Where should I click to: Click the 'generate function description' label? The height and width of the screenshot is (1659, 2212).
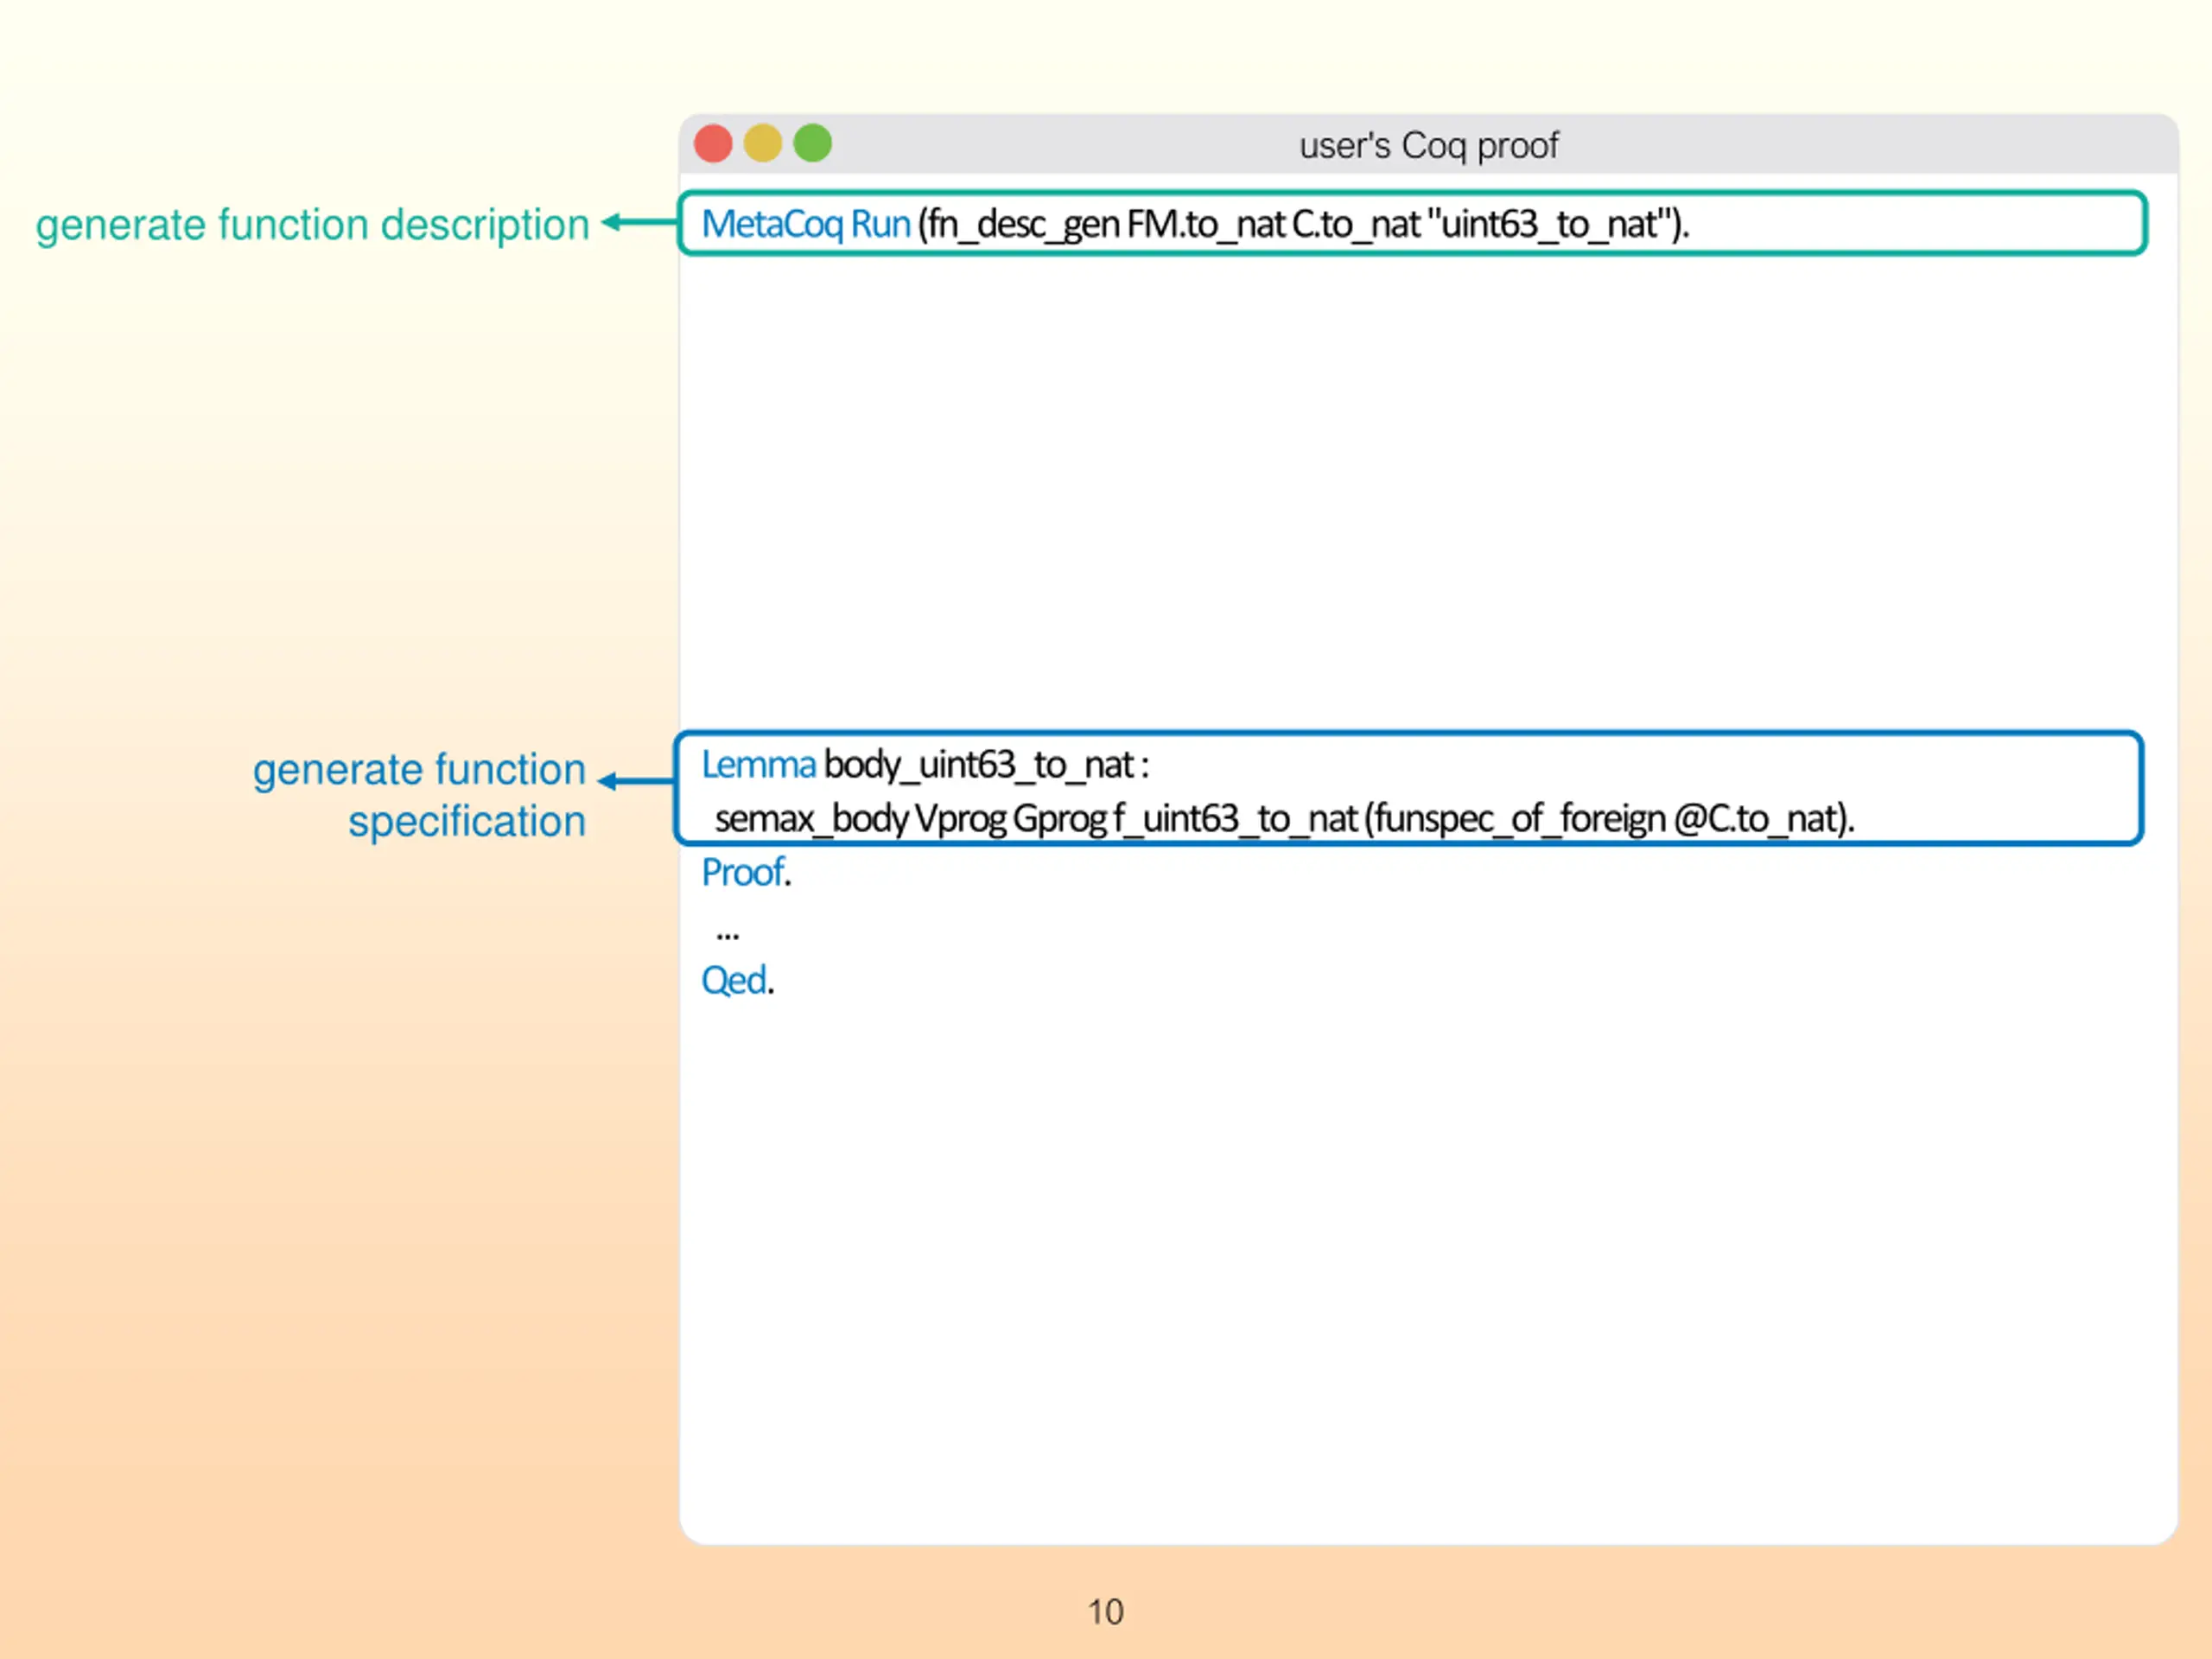[x=313, y=225]
